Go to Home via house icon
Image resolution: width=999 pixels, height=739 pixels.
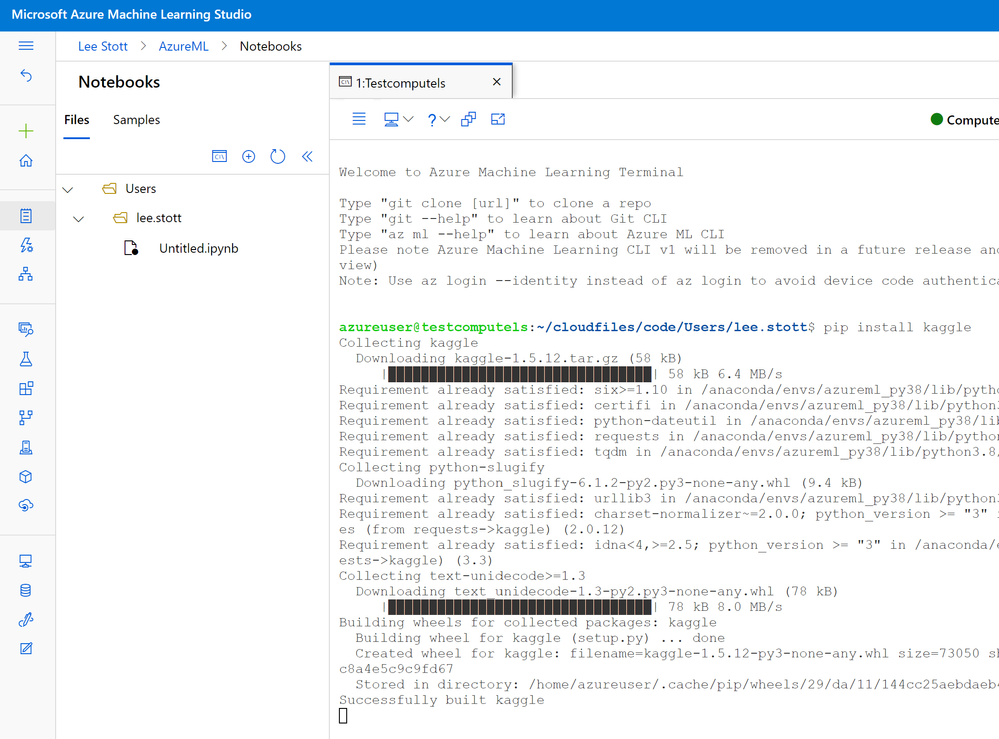pyautogui.click(x=26, y=161)
